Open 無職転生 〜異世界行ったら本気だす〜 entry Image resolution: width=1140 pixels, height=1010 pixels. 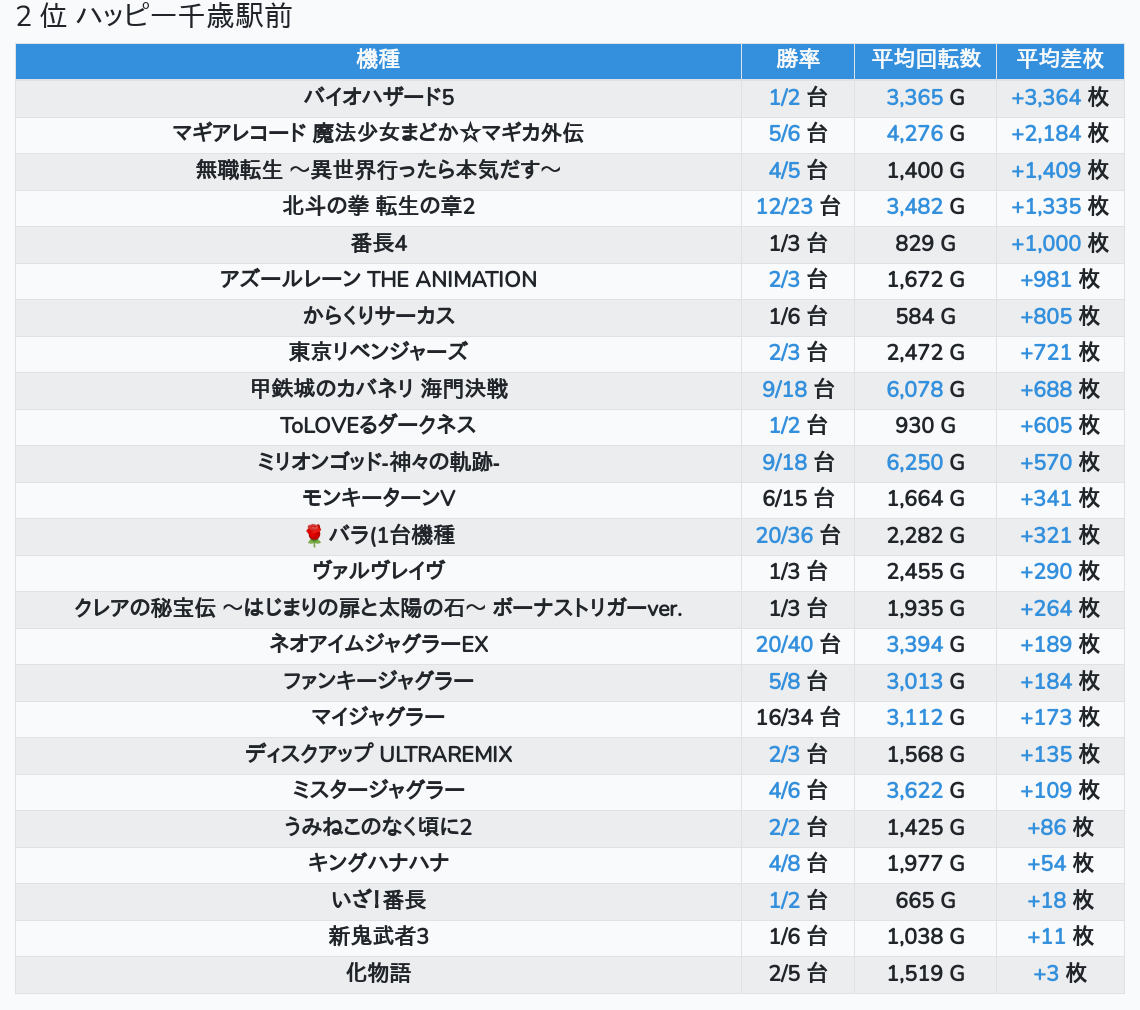378,170
